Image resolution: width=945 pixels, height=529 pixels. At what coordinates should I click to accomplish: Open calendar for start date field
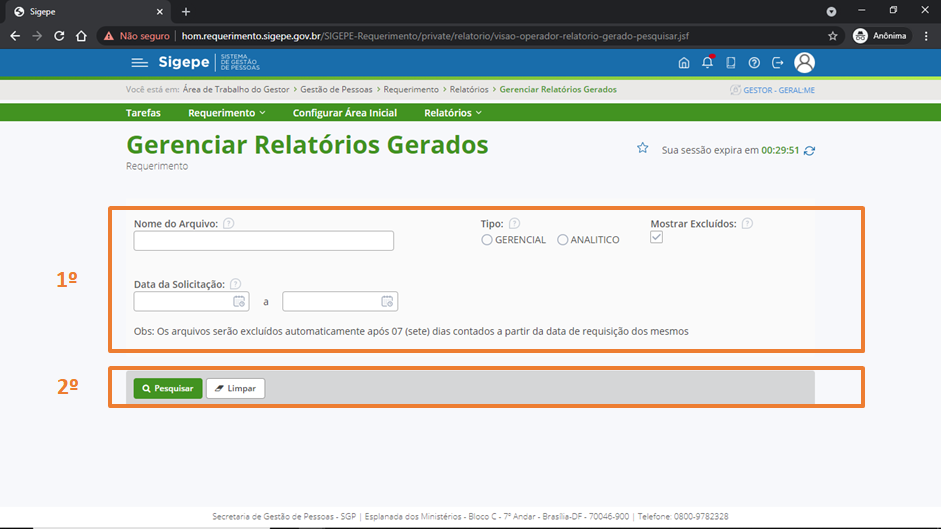pyautogui.click(x=239, y=301)
